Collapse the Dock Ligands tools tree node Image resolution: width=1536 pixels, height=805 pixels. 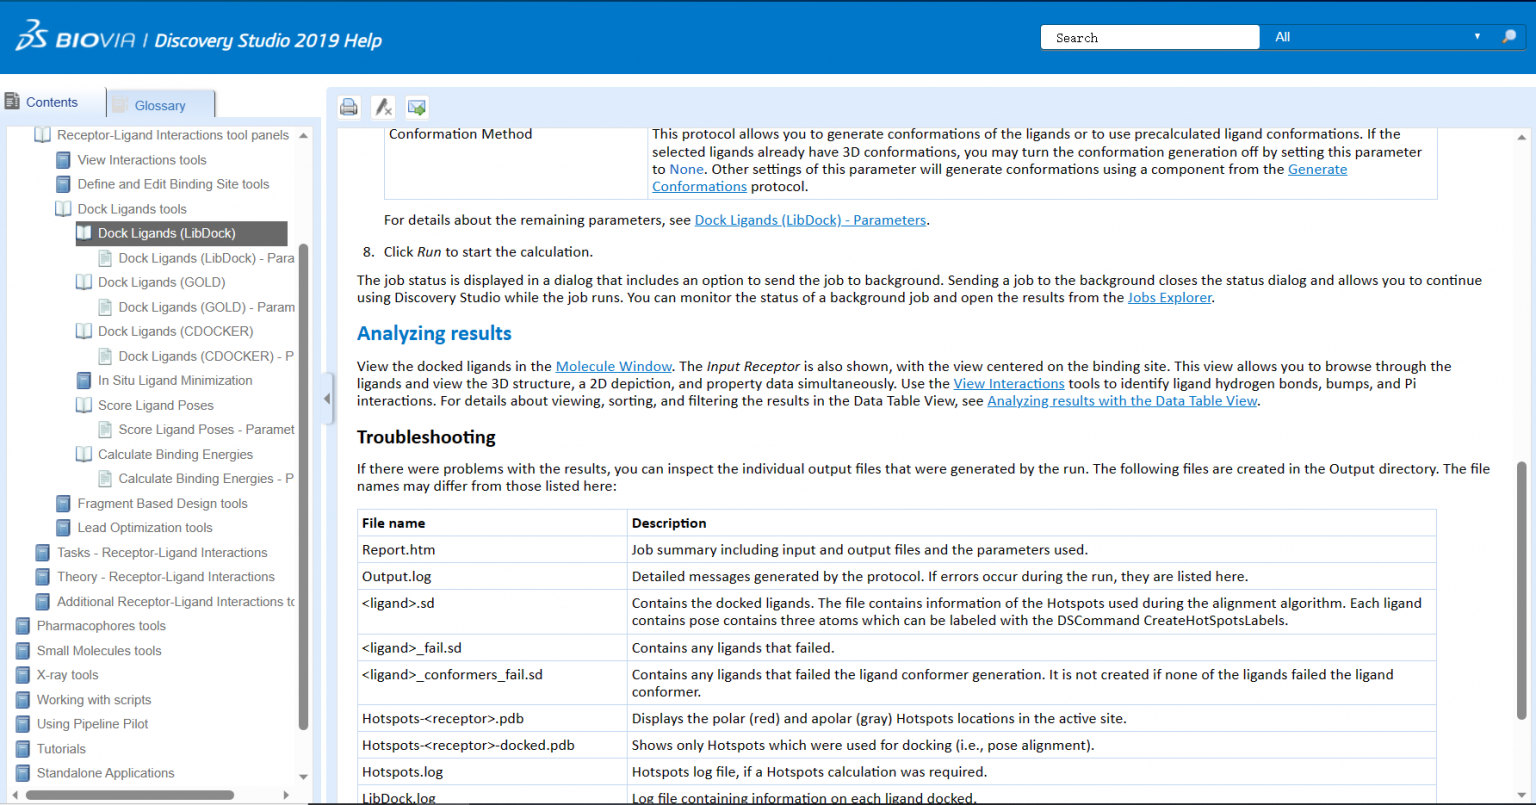coord(63,209)
